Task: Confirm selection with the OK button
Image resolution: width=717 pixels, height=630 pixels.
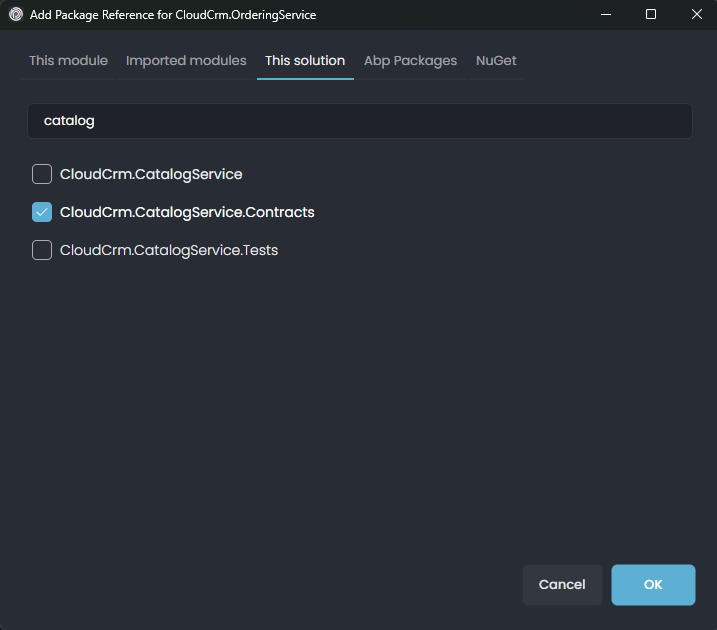Action: tap(653, 585)
